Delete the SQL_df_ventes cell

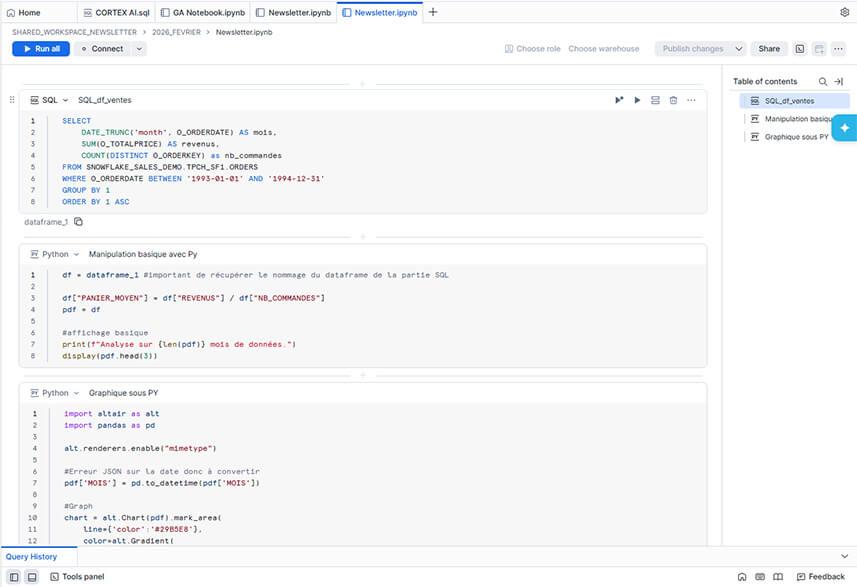pyautogui.click(x=674, y=100)
